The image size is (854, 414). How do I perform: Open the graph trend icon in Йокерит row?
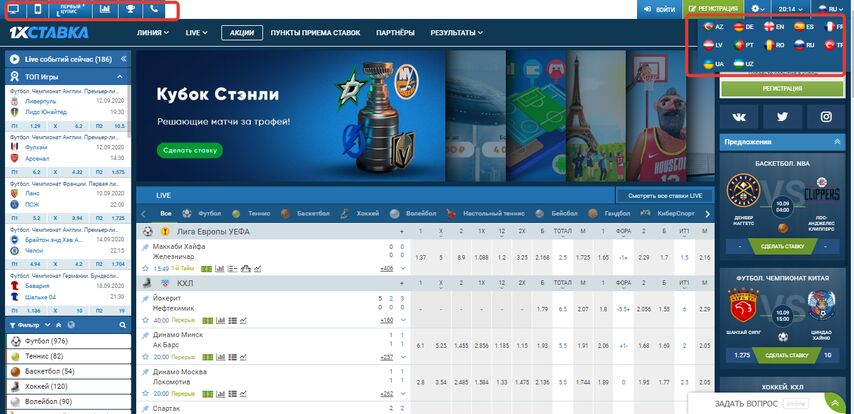point(242,320)
